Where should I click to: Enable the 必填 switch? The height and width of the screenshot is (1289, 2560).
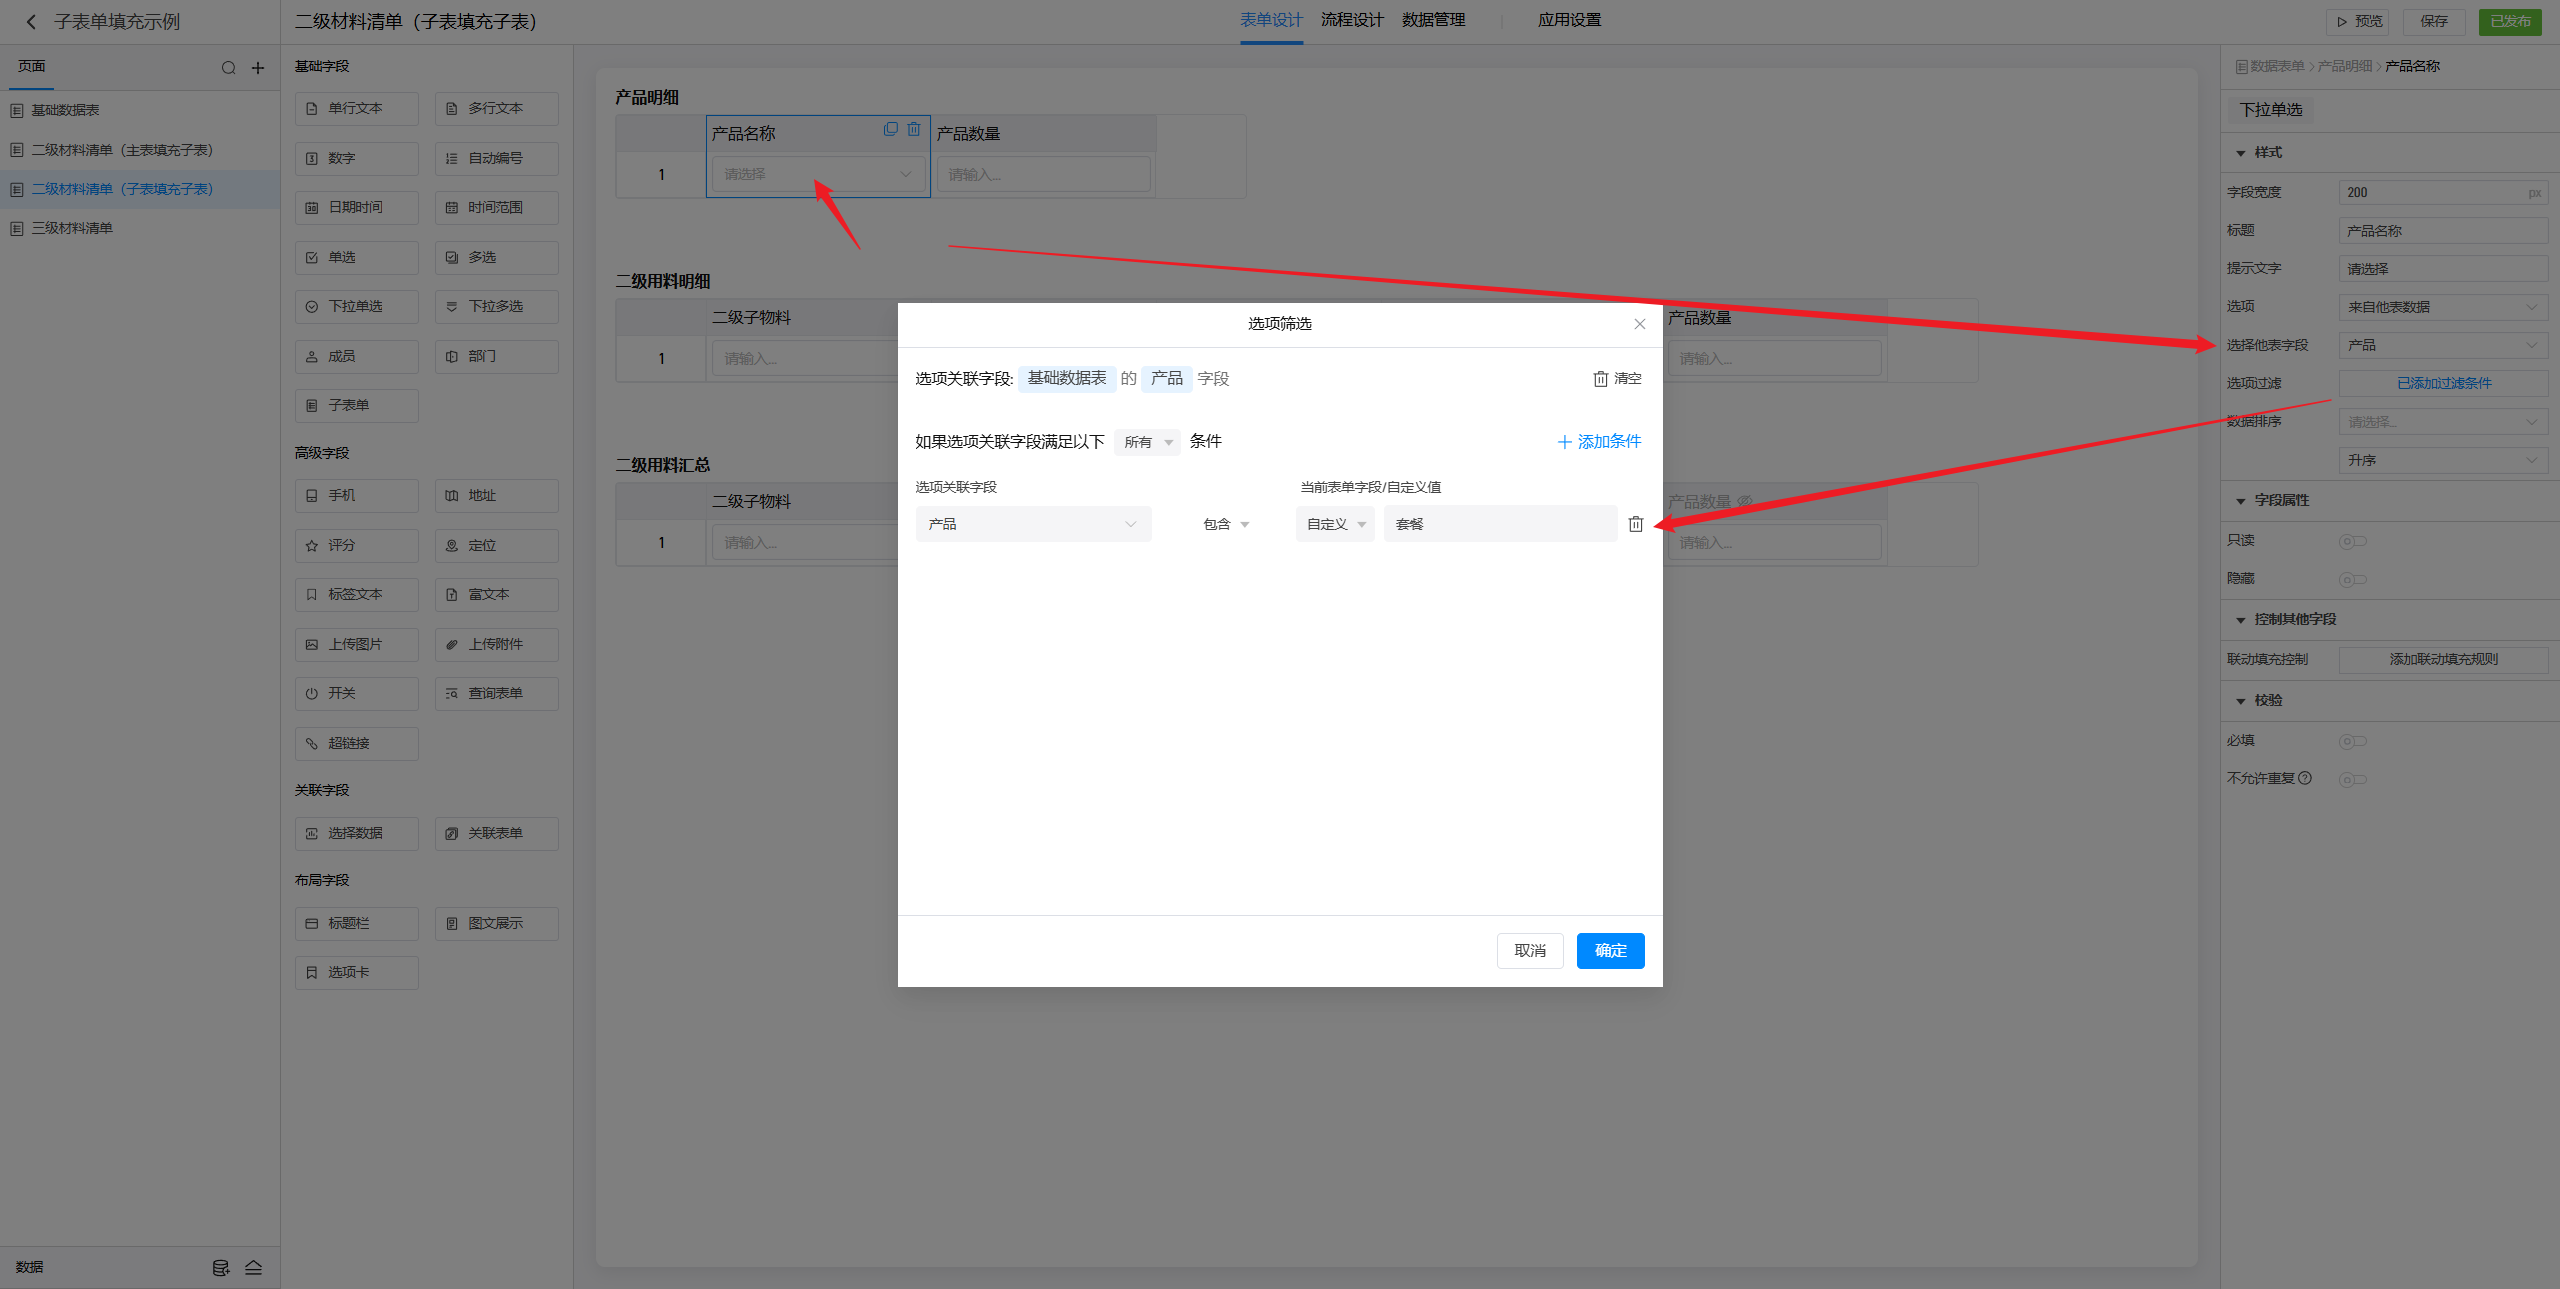[x=2352, y=741]
